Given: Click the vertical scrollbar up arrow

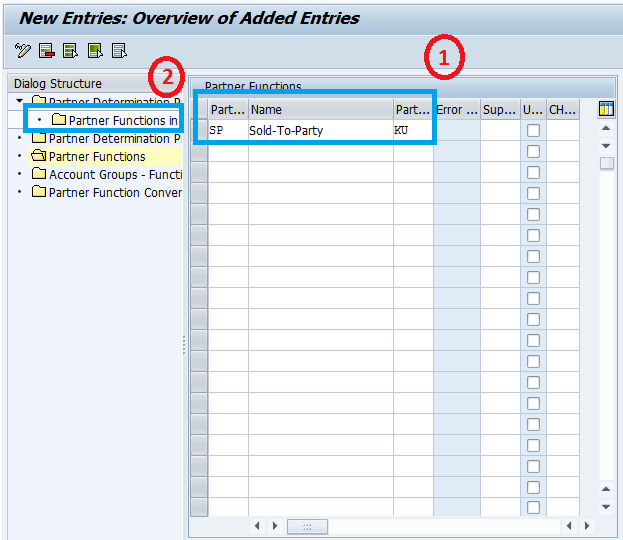Looking at the screenshot, I should (x=605, y=129).
